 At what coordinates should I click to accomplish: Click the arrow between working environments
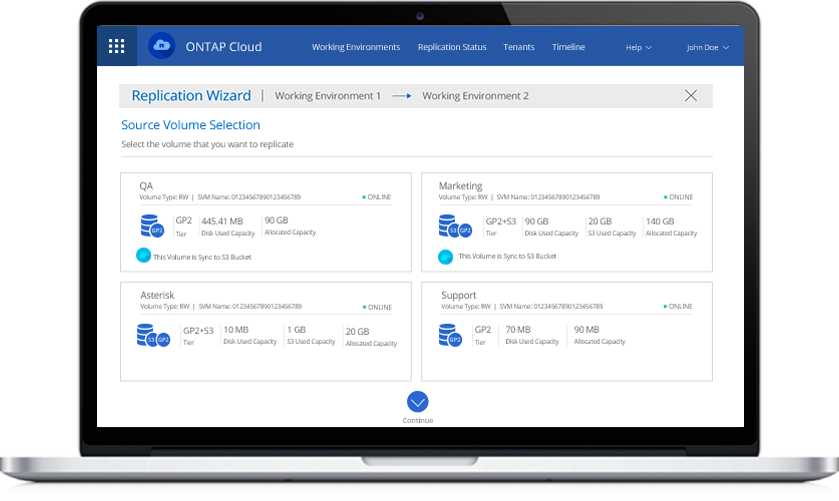pyautogui.click(x=402, y=96)
